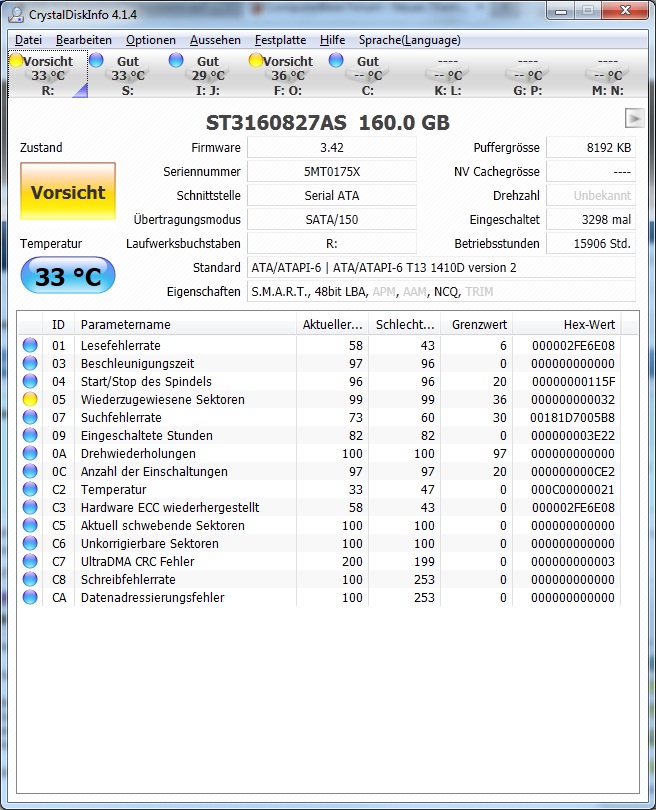
Task: Click status orb for Lesefehlerrate row
Action: click(30, 345)
